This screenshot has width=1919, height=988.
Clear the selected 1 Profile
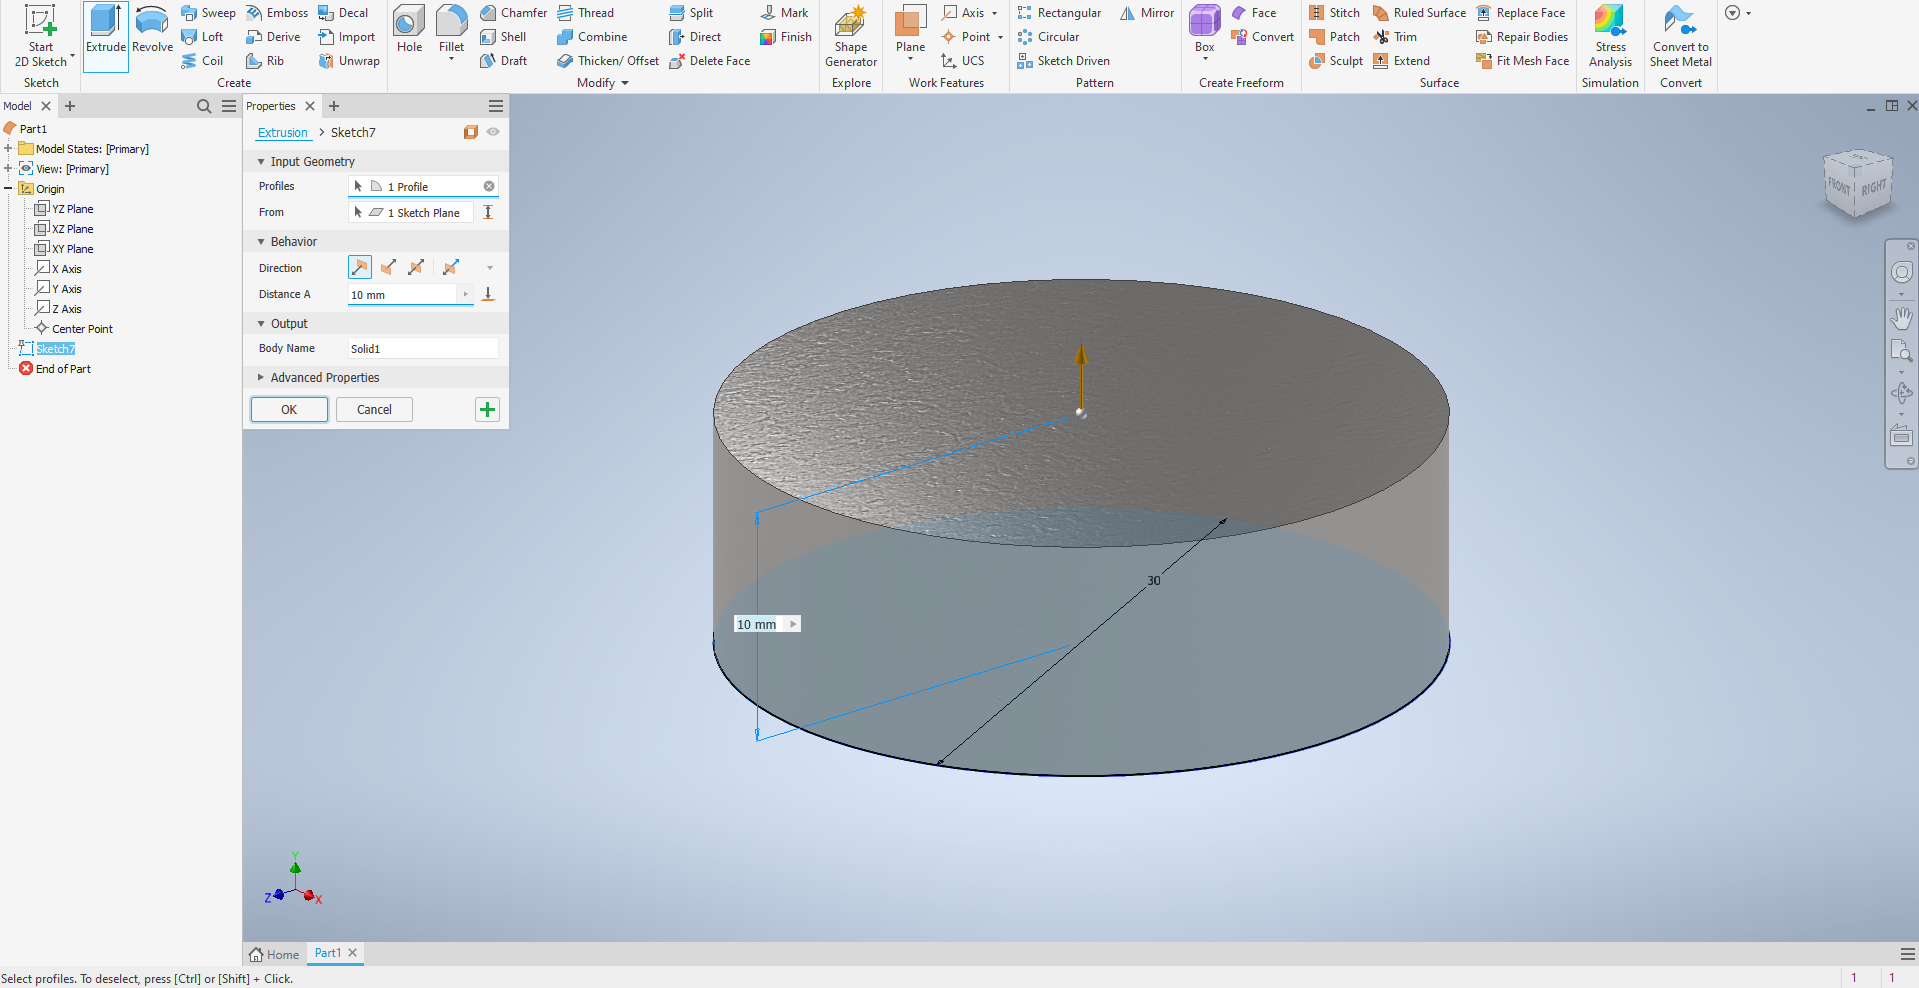489,186
